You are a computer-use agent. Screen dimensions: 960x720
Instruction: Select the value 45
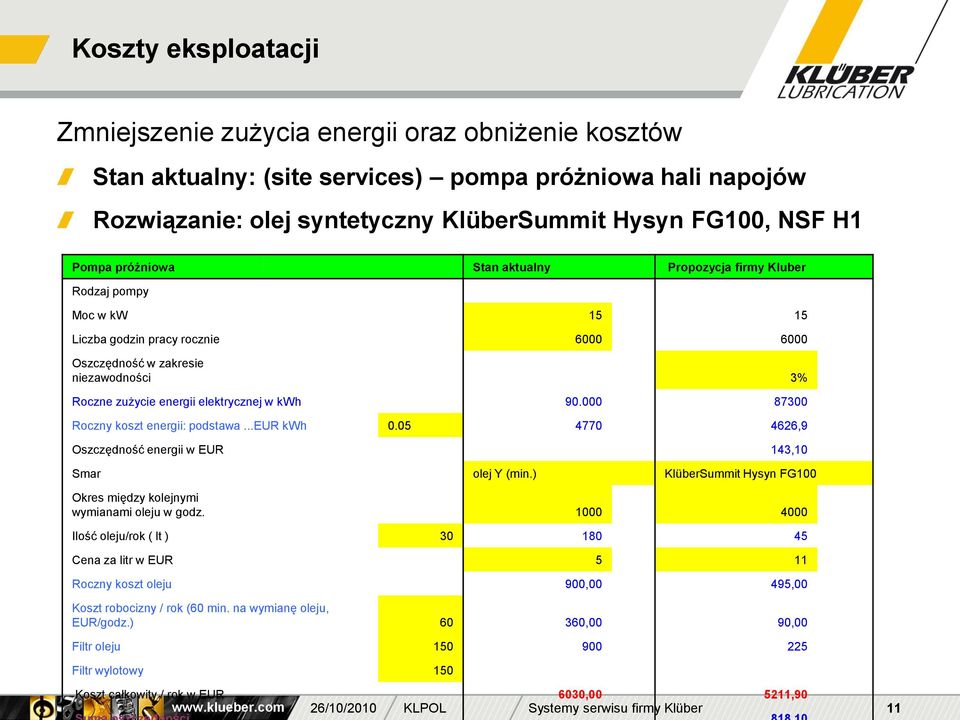[801, 536]
